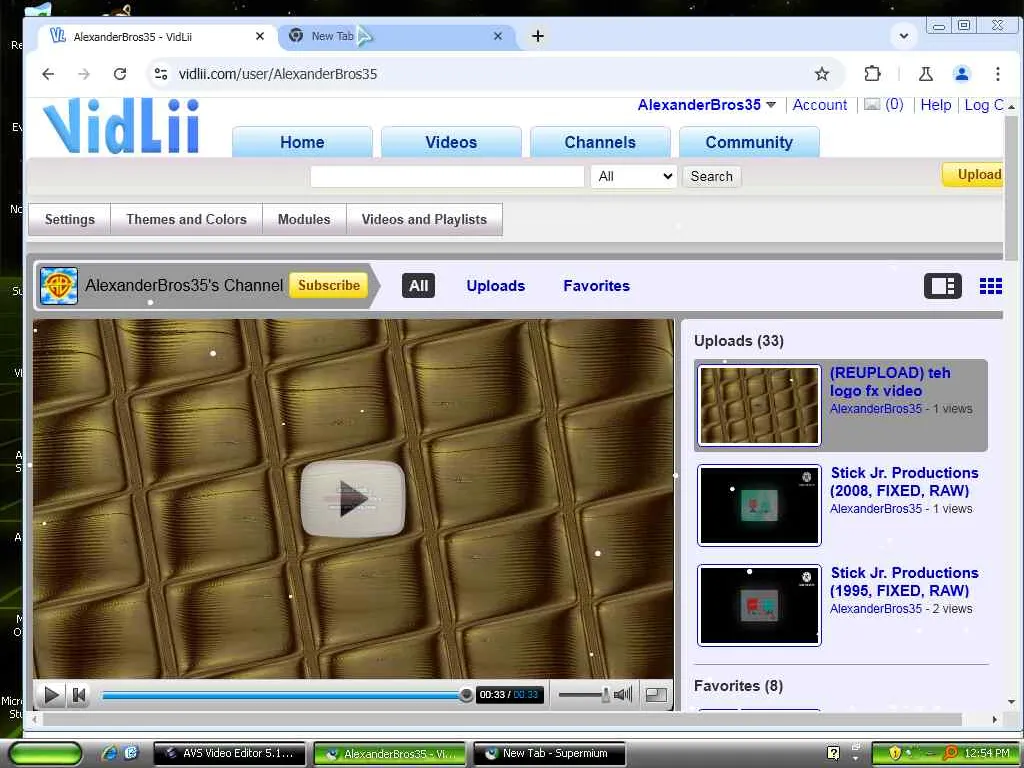Viewport: 1024px width, 768px height.
Task: Click Stick Jr. Productions (2008, FIXED, RAW) title
Action: (x=904, y=481)
